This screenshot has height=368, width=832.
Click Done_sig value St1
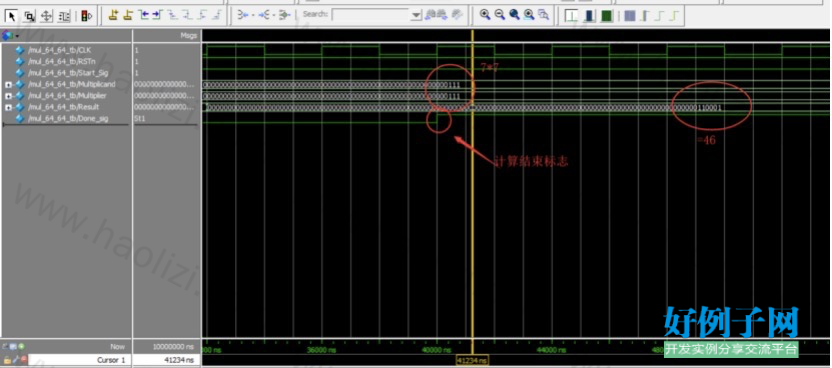141,119
